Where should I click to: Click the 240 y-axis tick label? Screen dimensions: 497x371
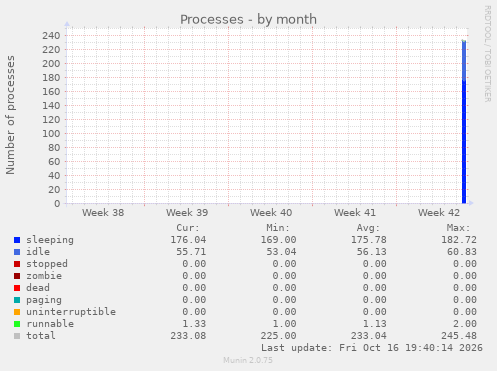pyautogui.click(x=51, y=36)
